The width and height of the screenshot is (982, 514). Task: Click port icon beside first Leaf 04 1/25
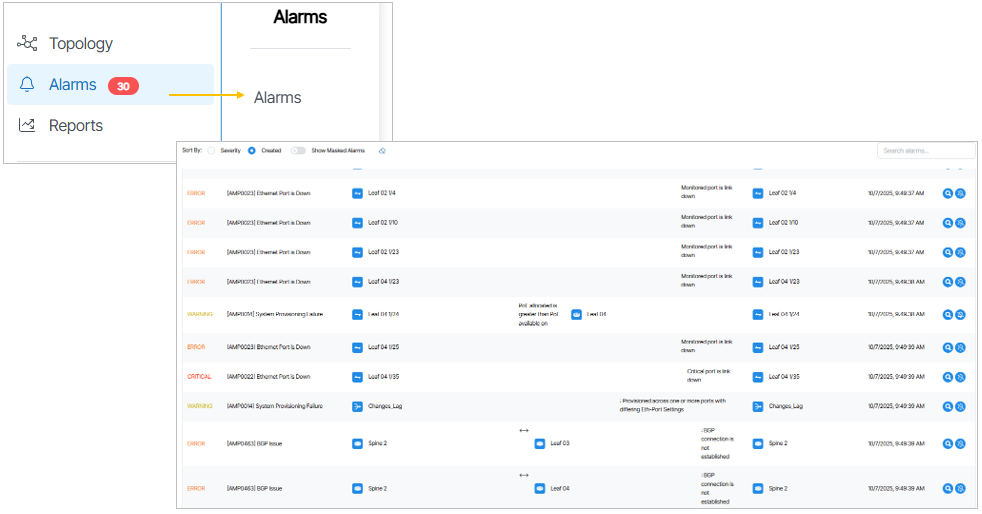(x=357, y=347)
